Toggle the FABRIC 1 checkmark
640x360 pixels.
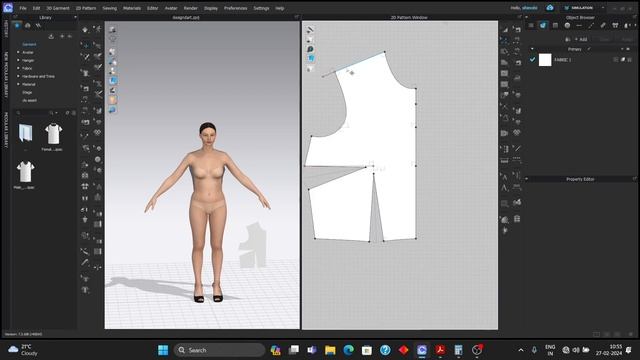click(x=532, y=60)
